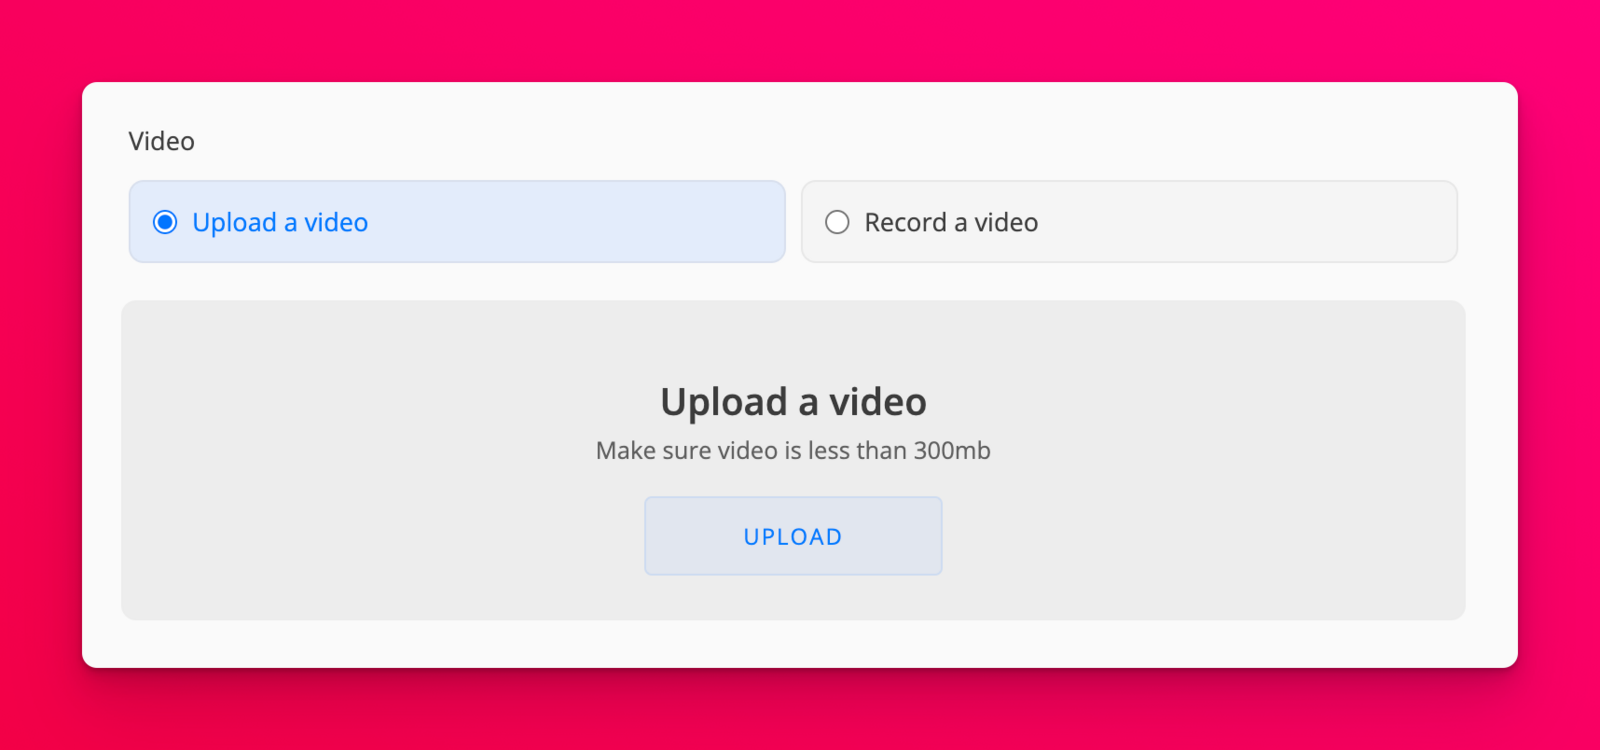Click the "Video" section label

point(161,141)
